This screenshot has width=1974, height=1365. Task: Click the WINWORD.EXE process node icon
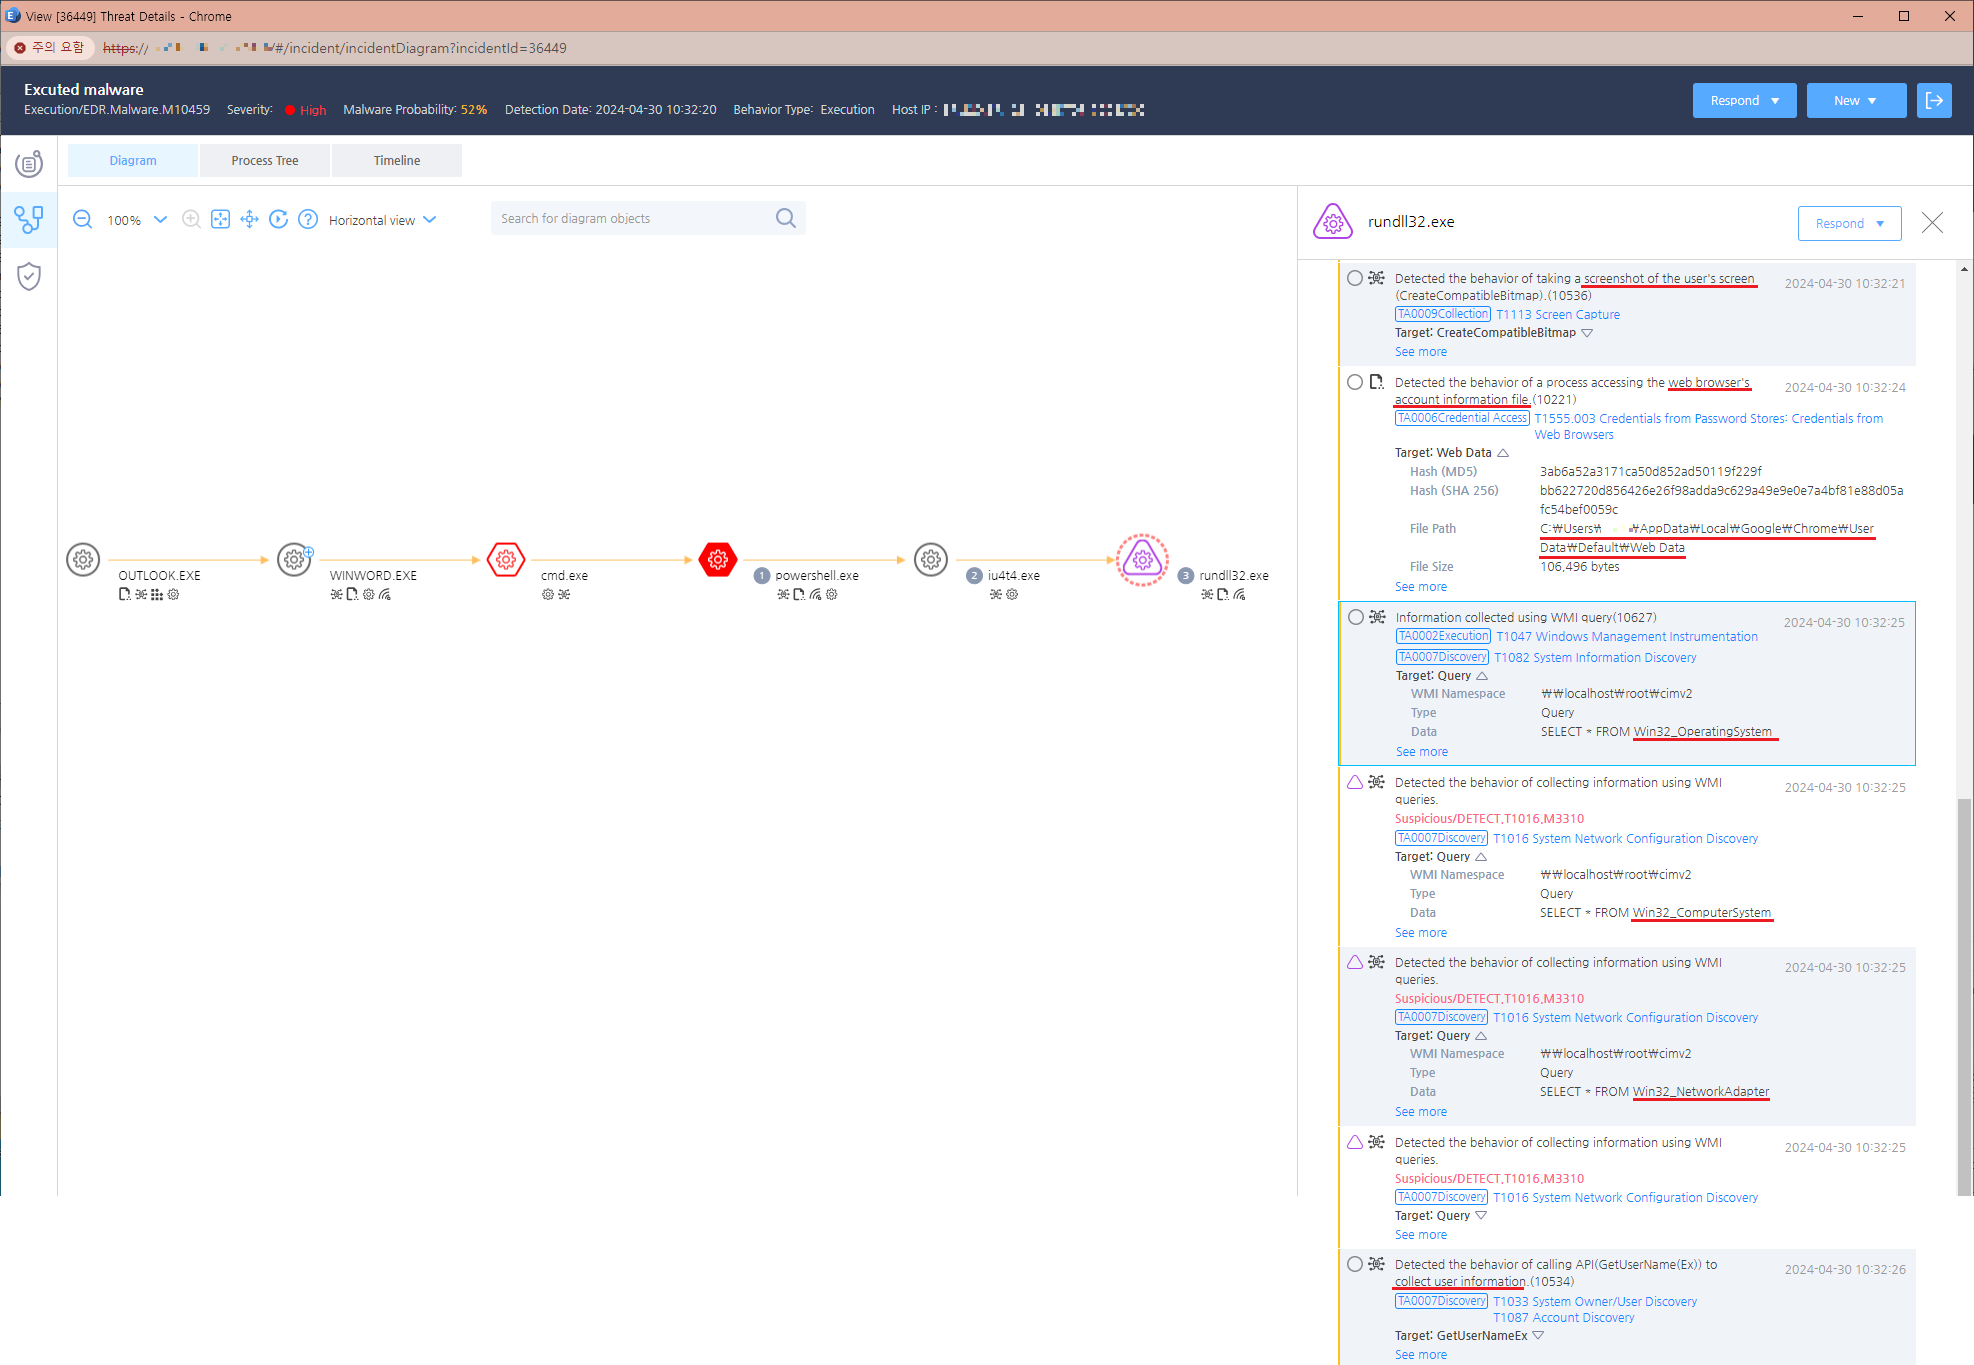[296, 556]
